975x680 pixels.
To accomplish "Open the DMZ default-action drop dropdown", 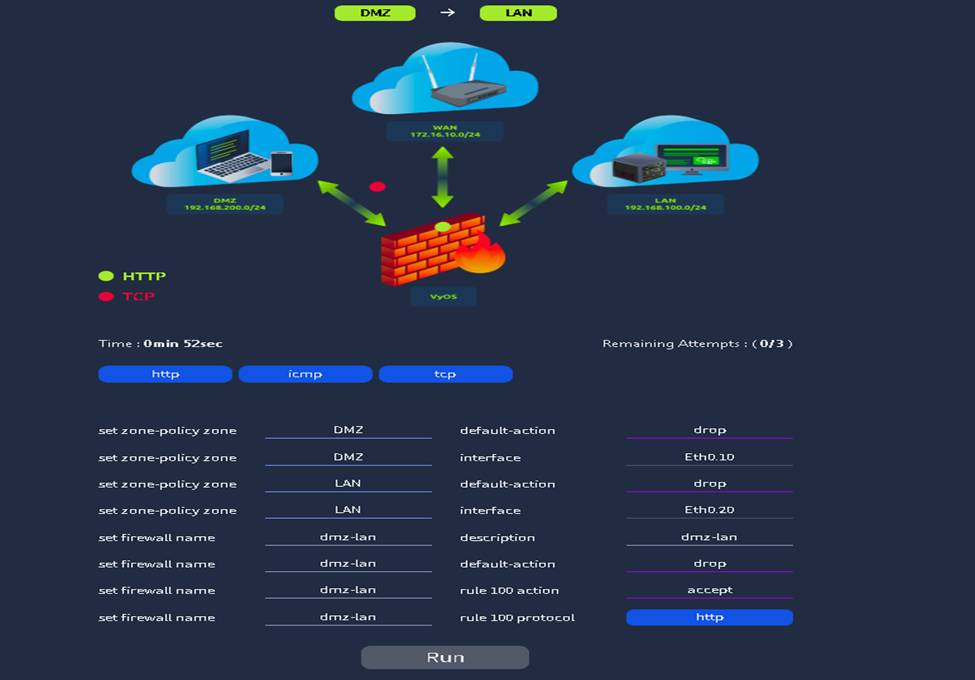I will click(x=709, y=429).
